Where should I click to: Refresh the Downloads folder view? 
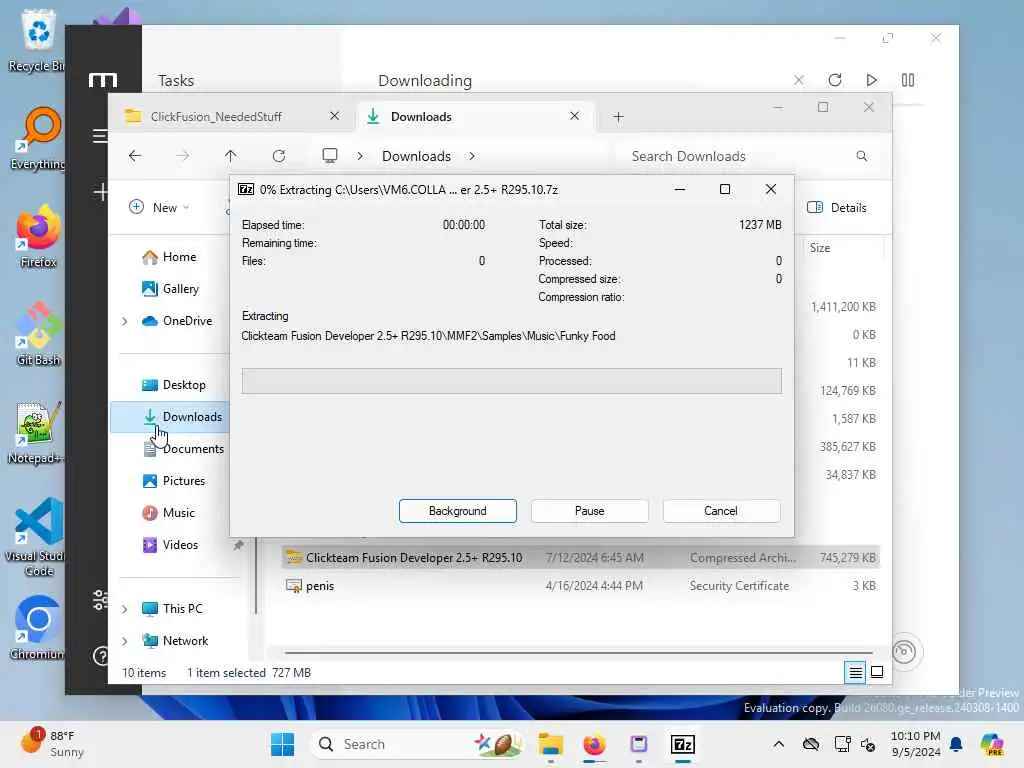point(279,156)
